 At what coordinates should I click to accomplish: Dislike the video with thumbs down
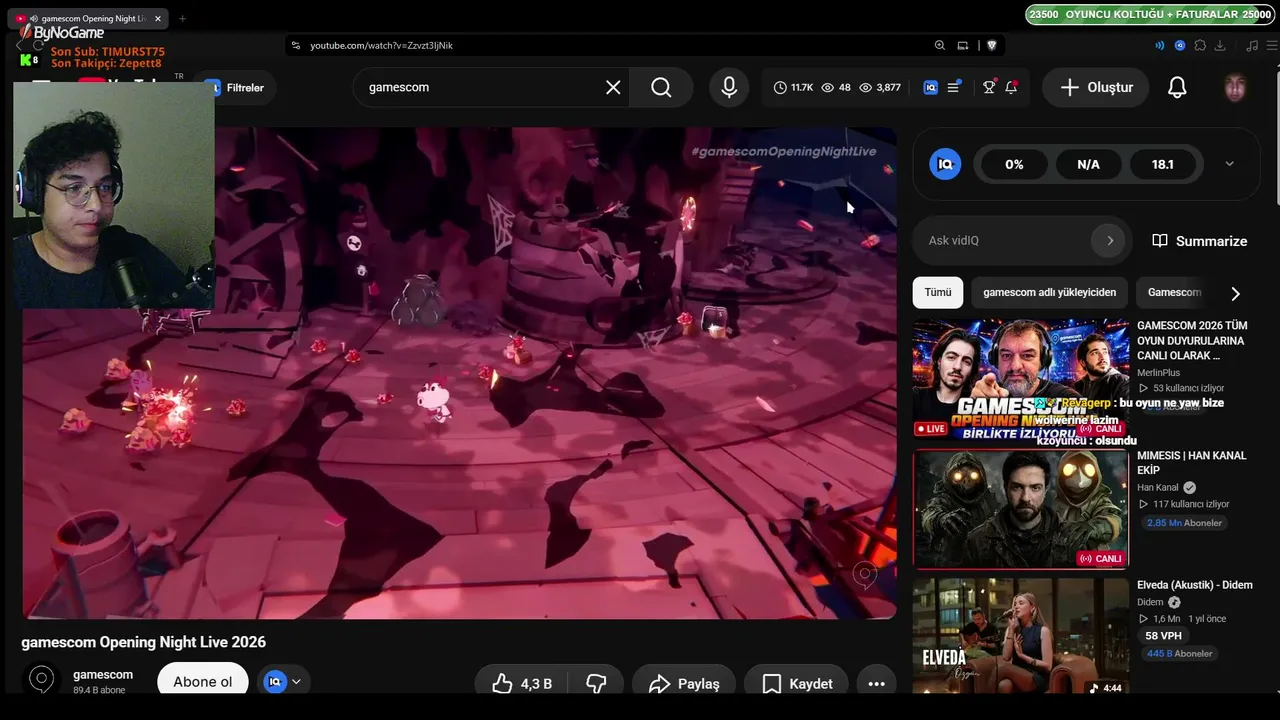click(x=596, y=684)
